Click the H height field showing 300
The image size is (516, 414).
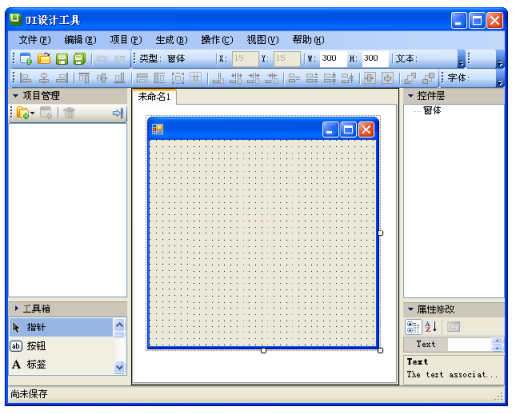coord(375,59)
